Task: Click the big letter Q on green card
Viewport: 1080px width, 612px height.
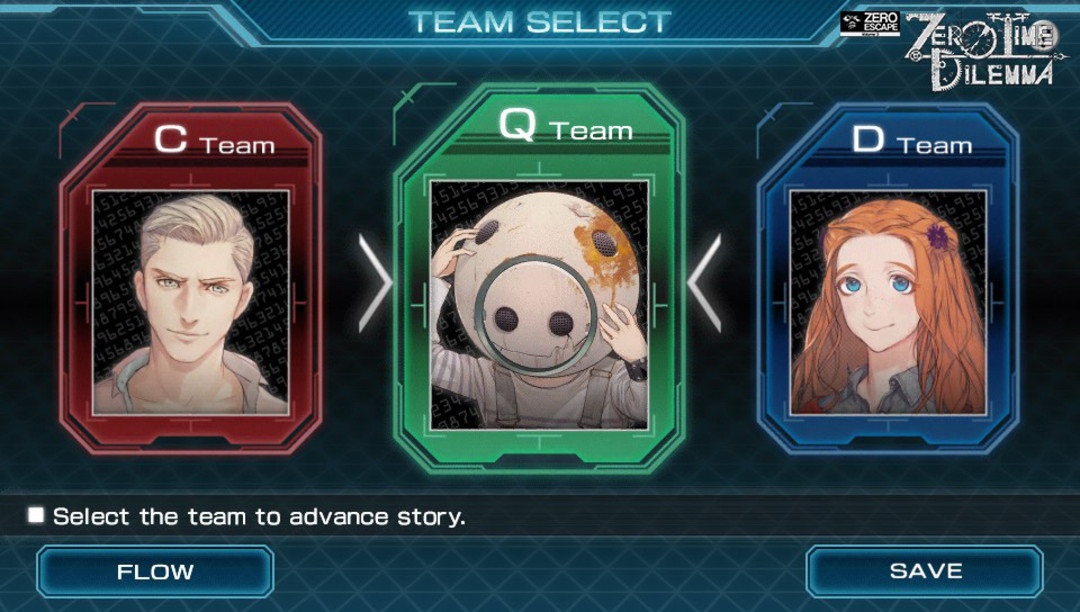Action: (x=517, y=125)
